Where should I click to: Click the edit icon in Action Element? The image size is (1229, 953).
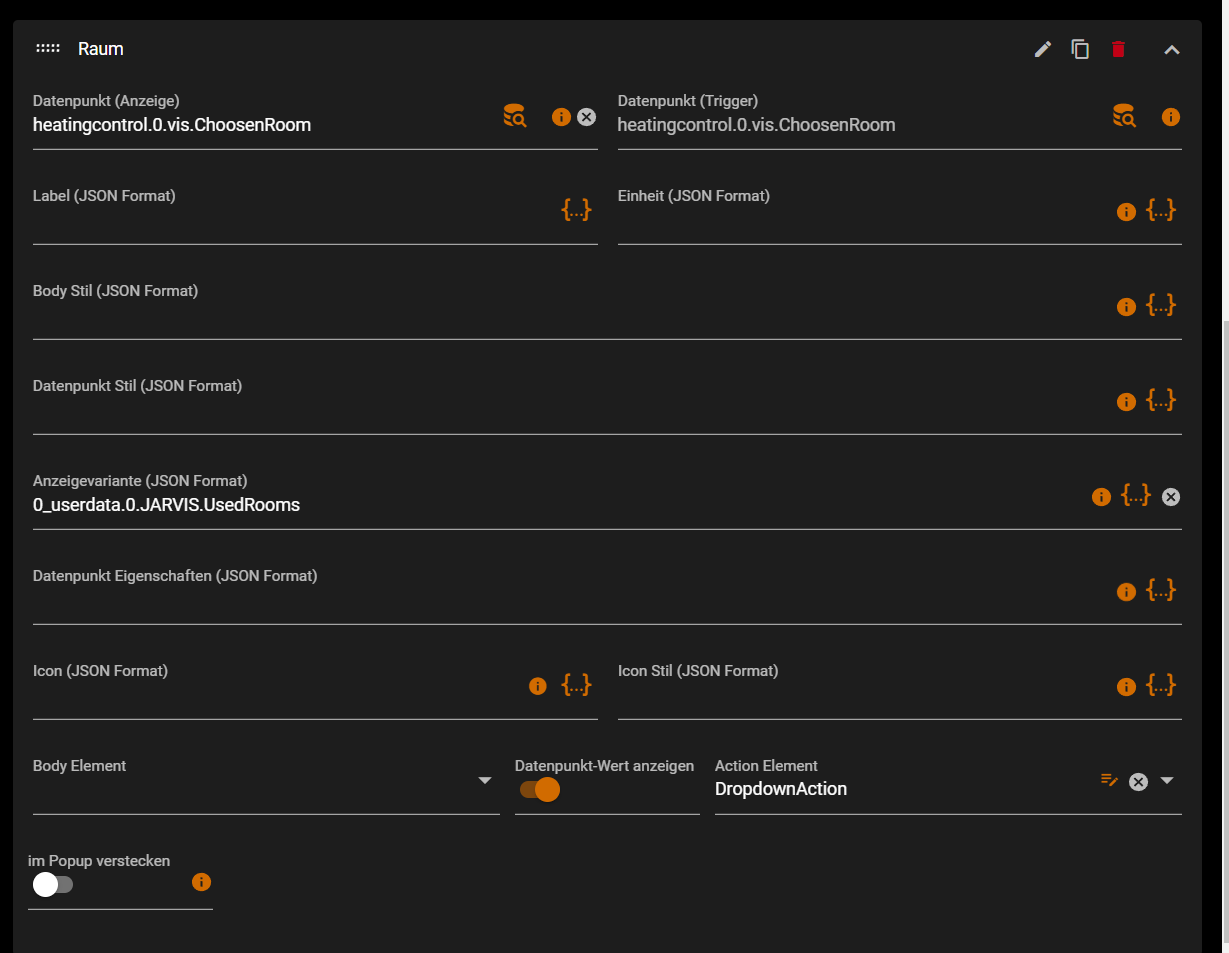pyautogui.click(x=1109, y=780)
